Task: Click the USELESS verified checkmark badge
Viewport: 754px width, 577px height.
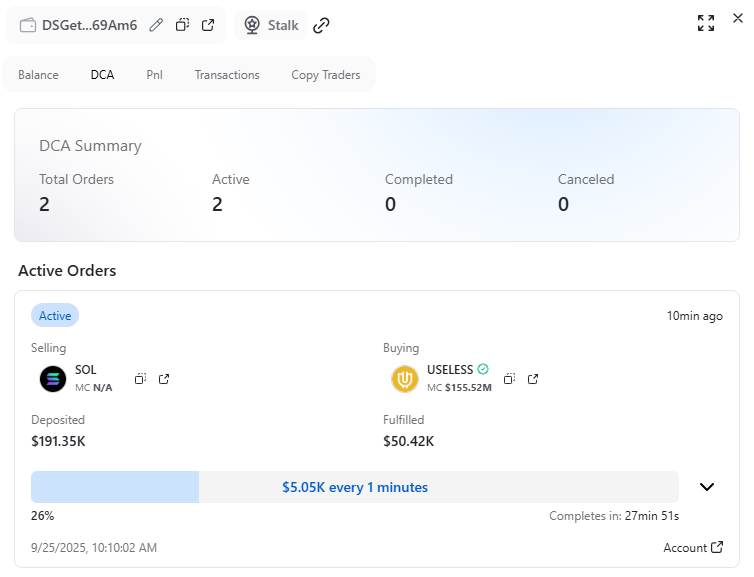Action: coord(483,369)
